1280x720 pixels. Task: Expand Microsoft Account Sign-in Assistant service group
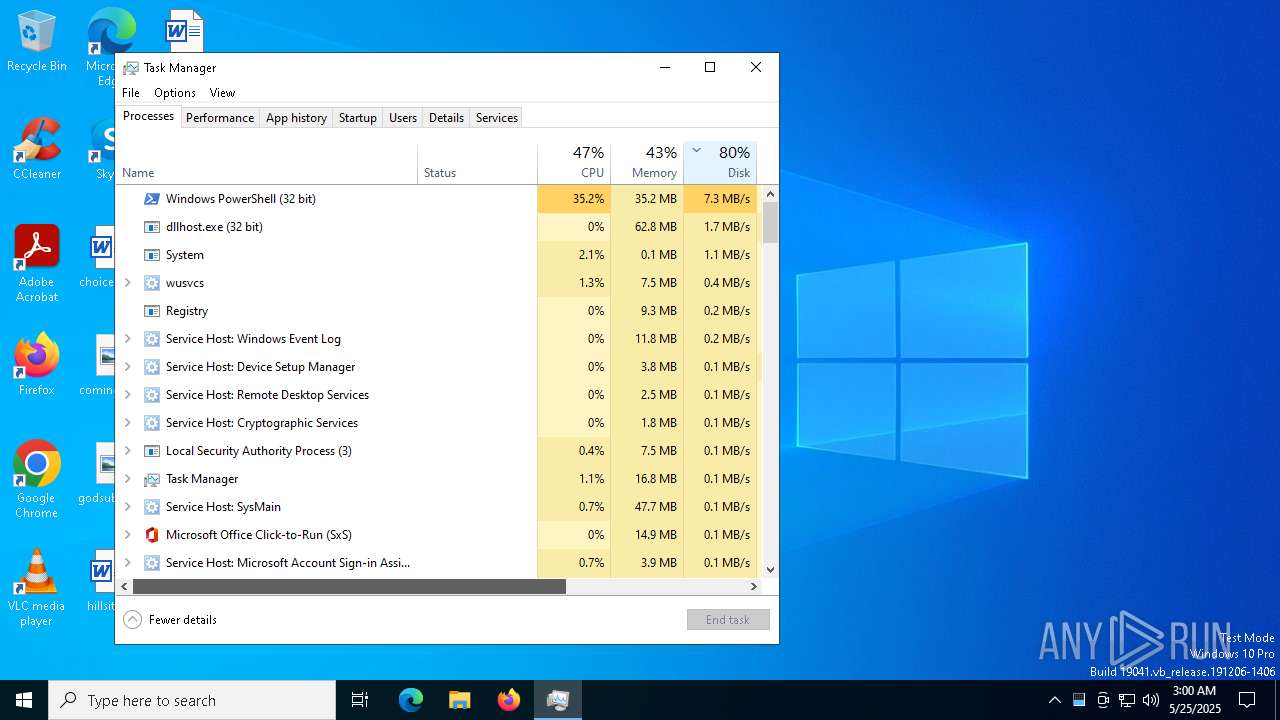(x=127, y=563)
